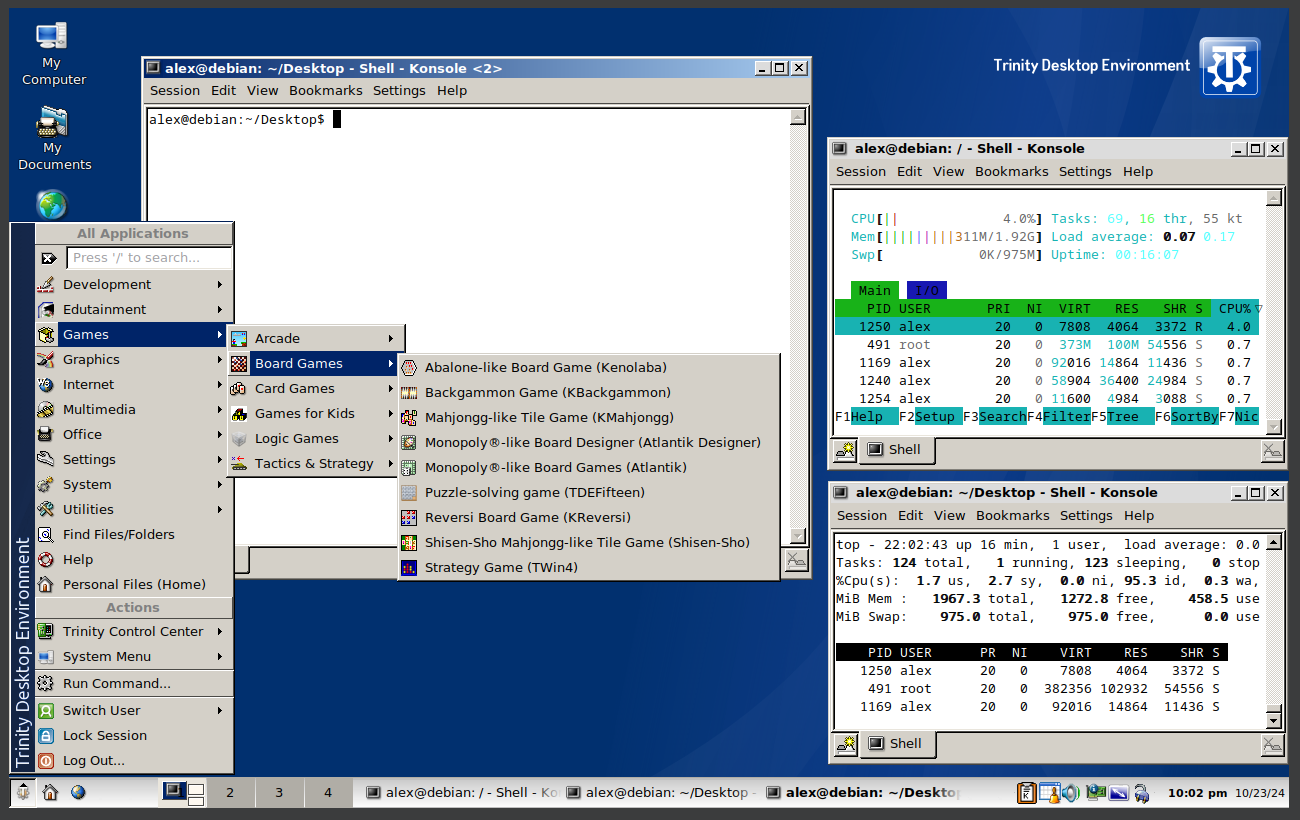Viewport: 1300px width, 820px height.
Task: Open Bookmarks menu in Konsole <2> window
Action: [x=325, y=90]
